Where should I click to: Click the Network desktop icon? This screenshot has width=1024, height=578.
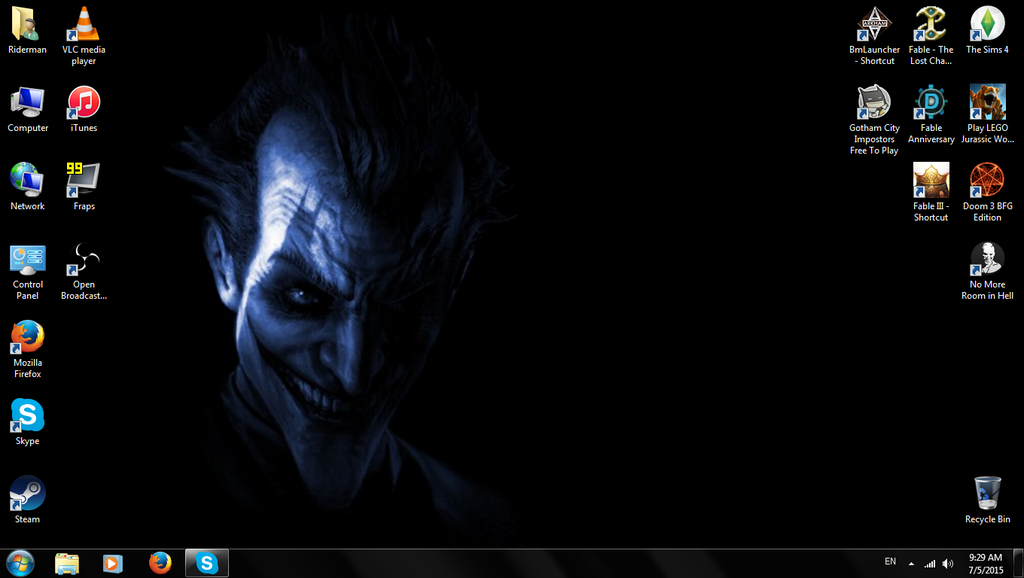(27, 187)
